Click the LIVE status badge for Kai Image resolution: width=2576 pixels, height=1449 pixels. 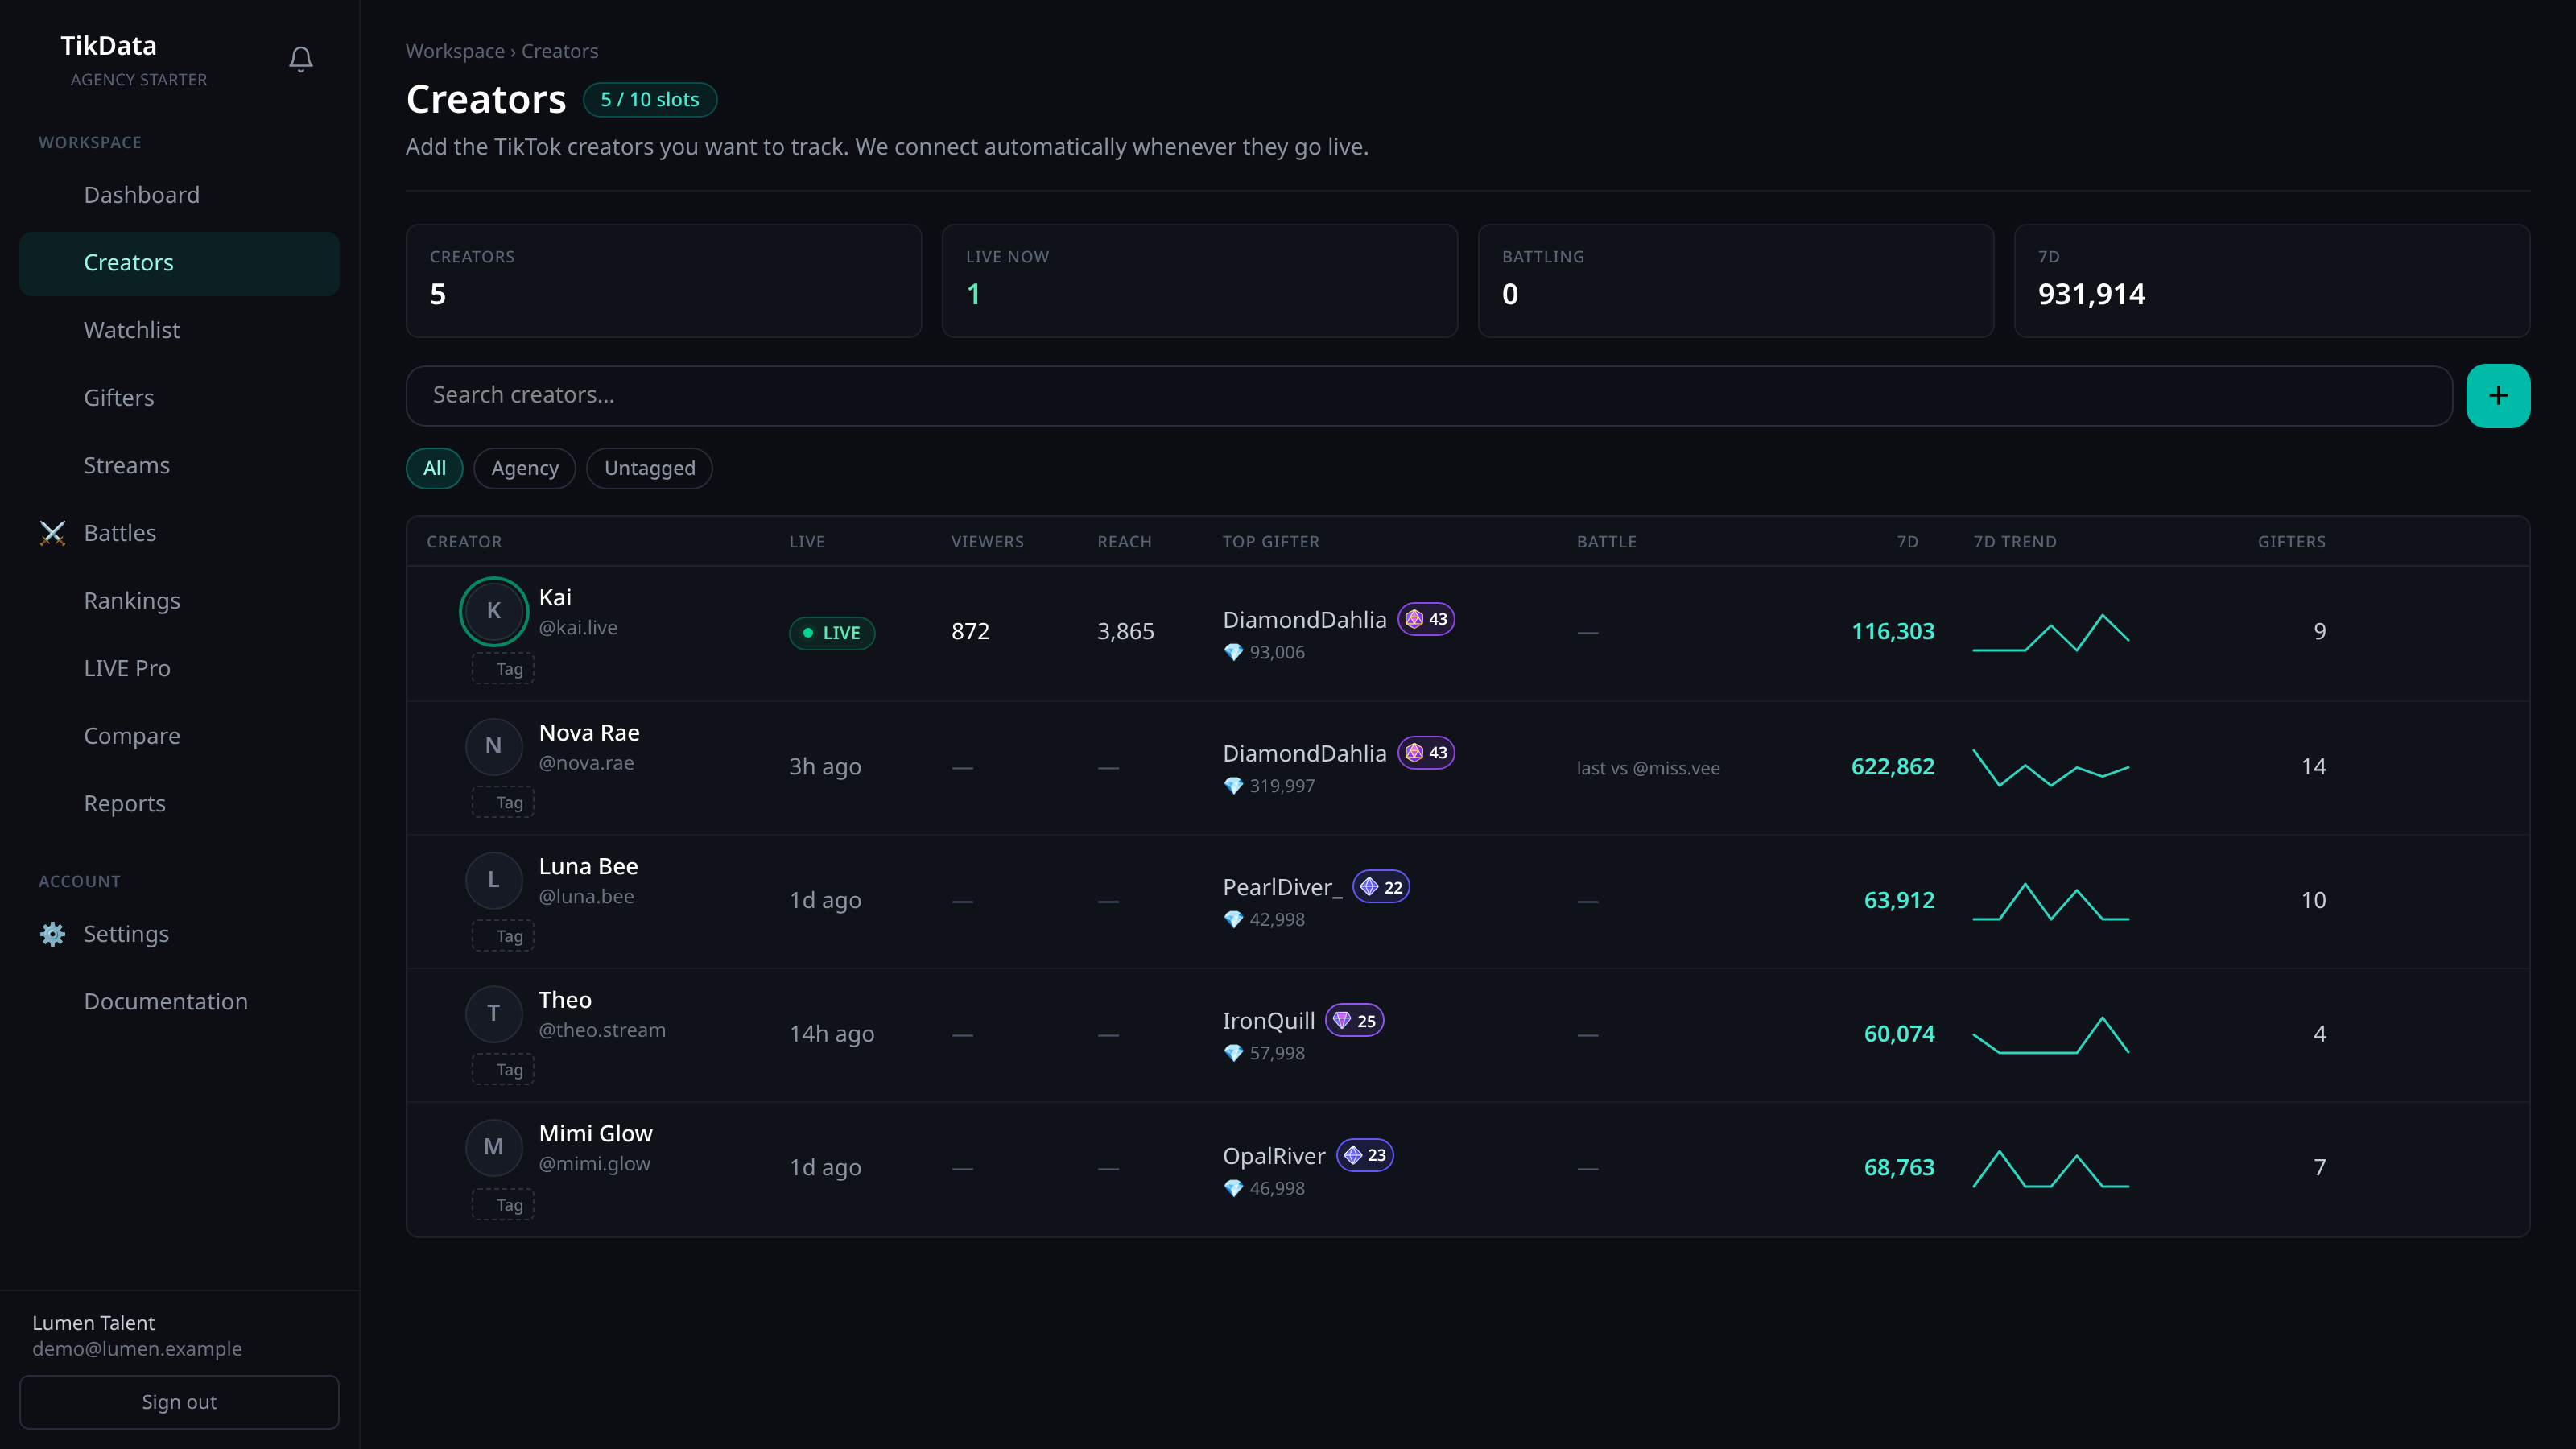[832, 633]
